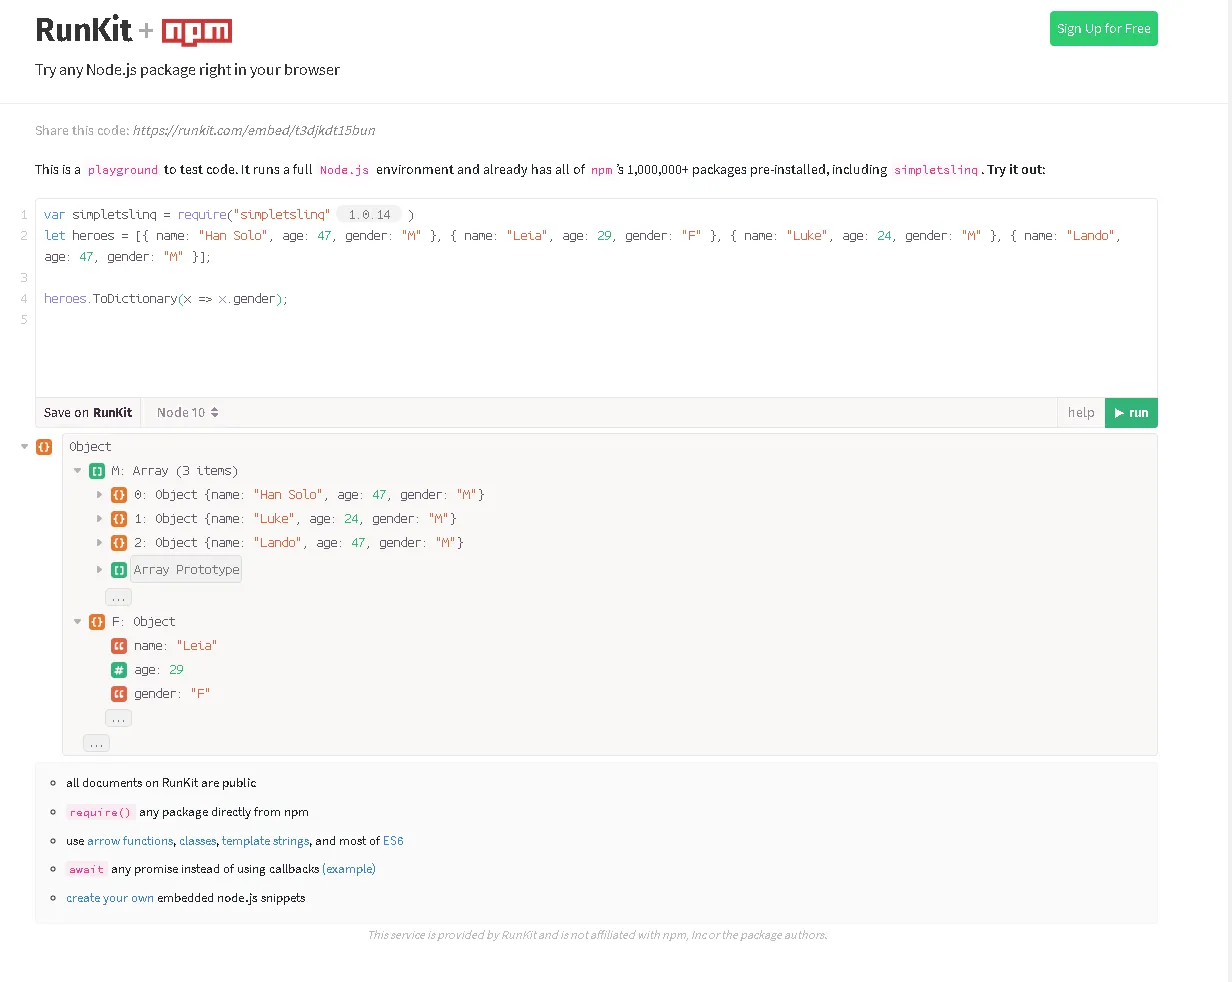Screen dimensions: 1232x982
Task: Click the green array icon beside M: Array
Action: click(97, 471)
